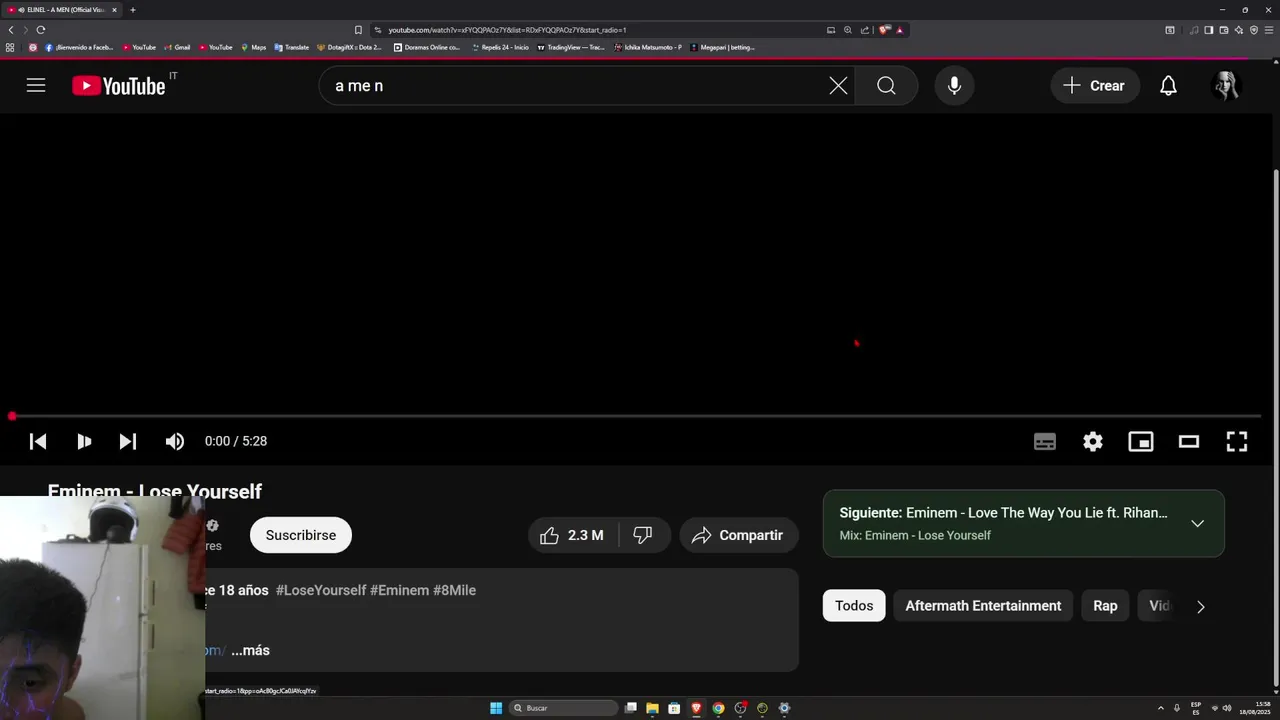This screenshot has height=720, width=1280.
Task: Select the Aftermath Entertainment chip
Action: 983,606
